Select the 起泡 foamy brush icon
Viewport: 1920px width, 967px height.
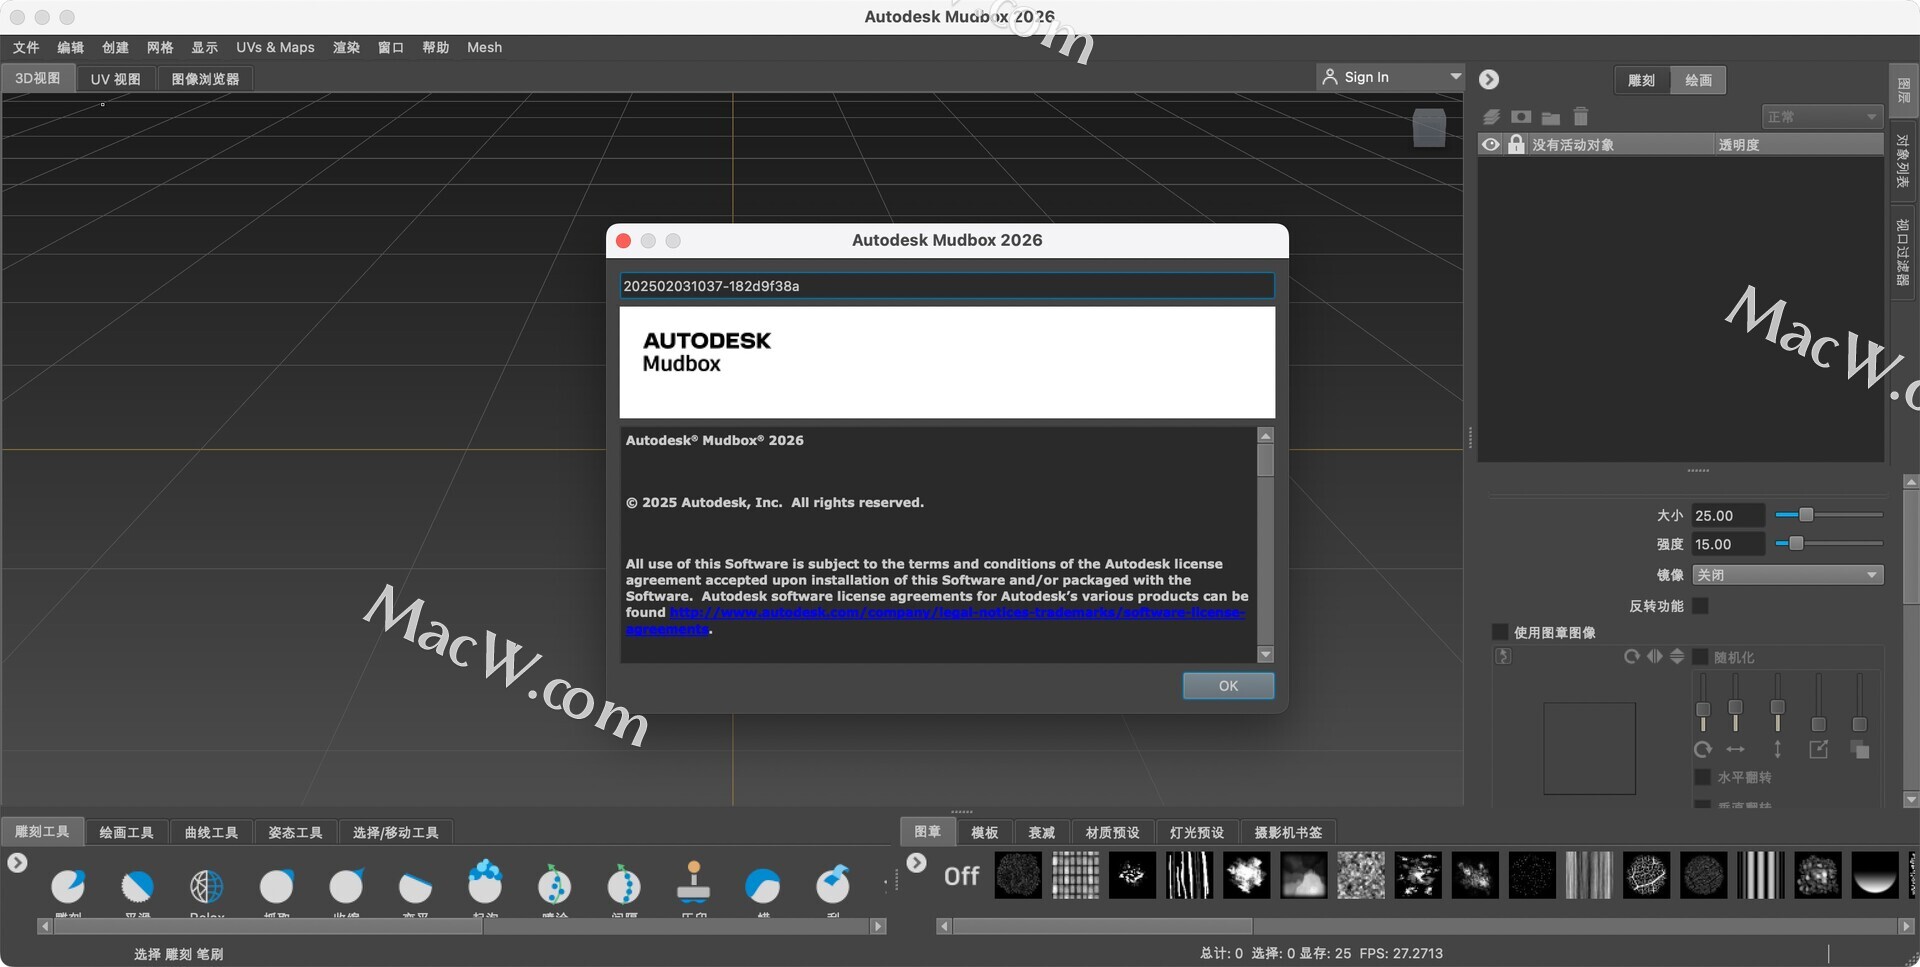click(485, 882)
